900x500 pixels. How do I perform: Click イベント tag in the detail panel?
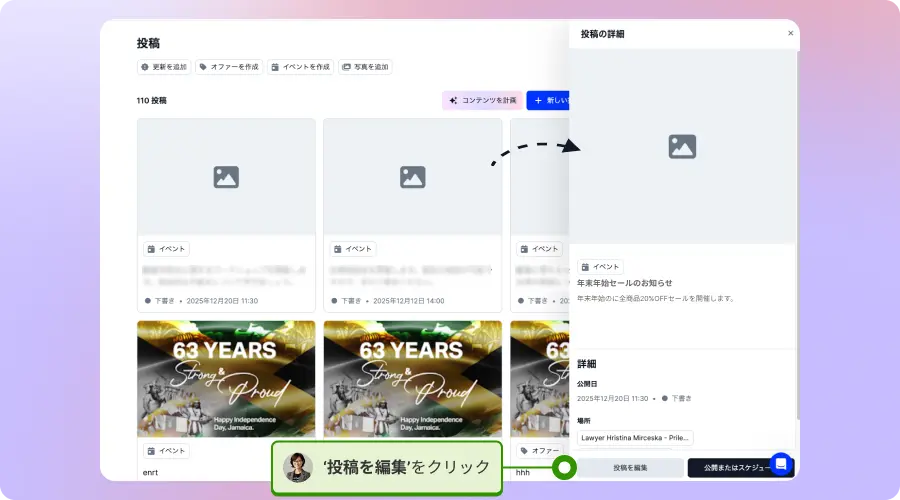600,267
